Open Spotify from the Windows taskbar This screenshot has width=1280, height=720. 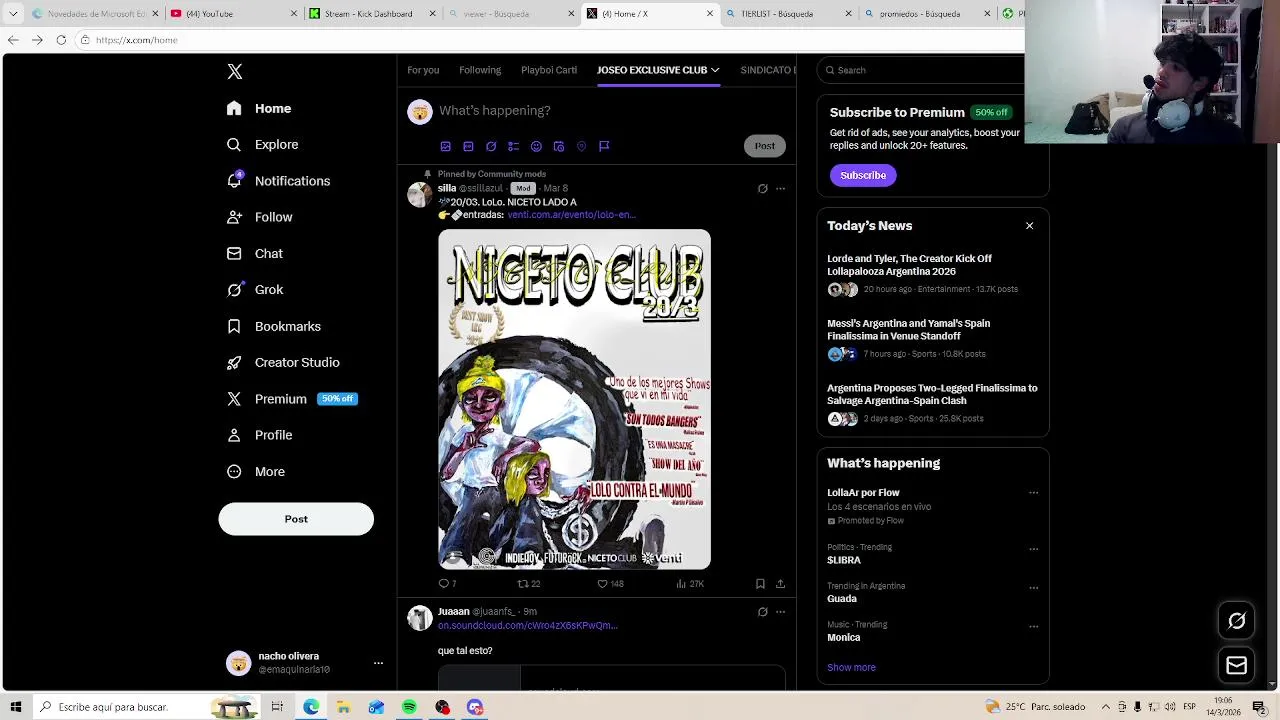pyautogui.click(x=409, y=707)
